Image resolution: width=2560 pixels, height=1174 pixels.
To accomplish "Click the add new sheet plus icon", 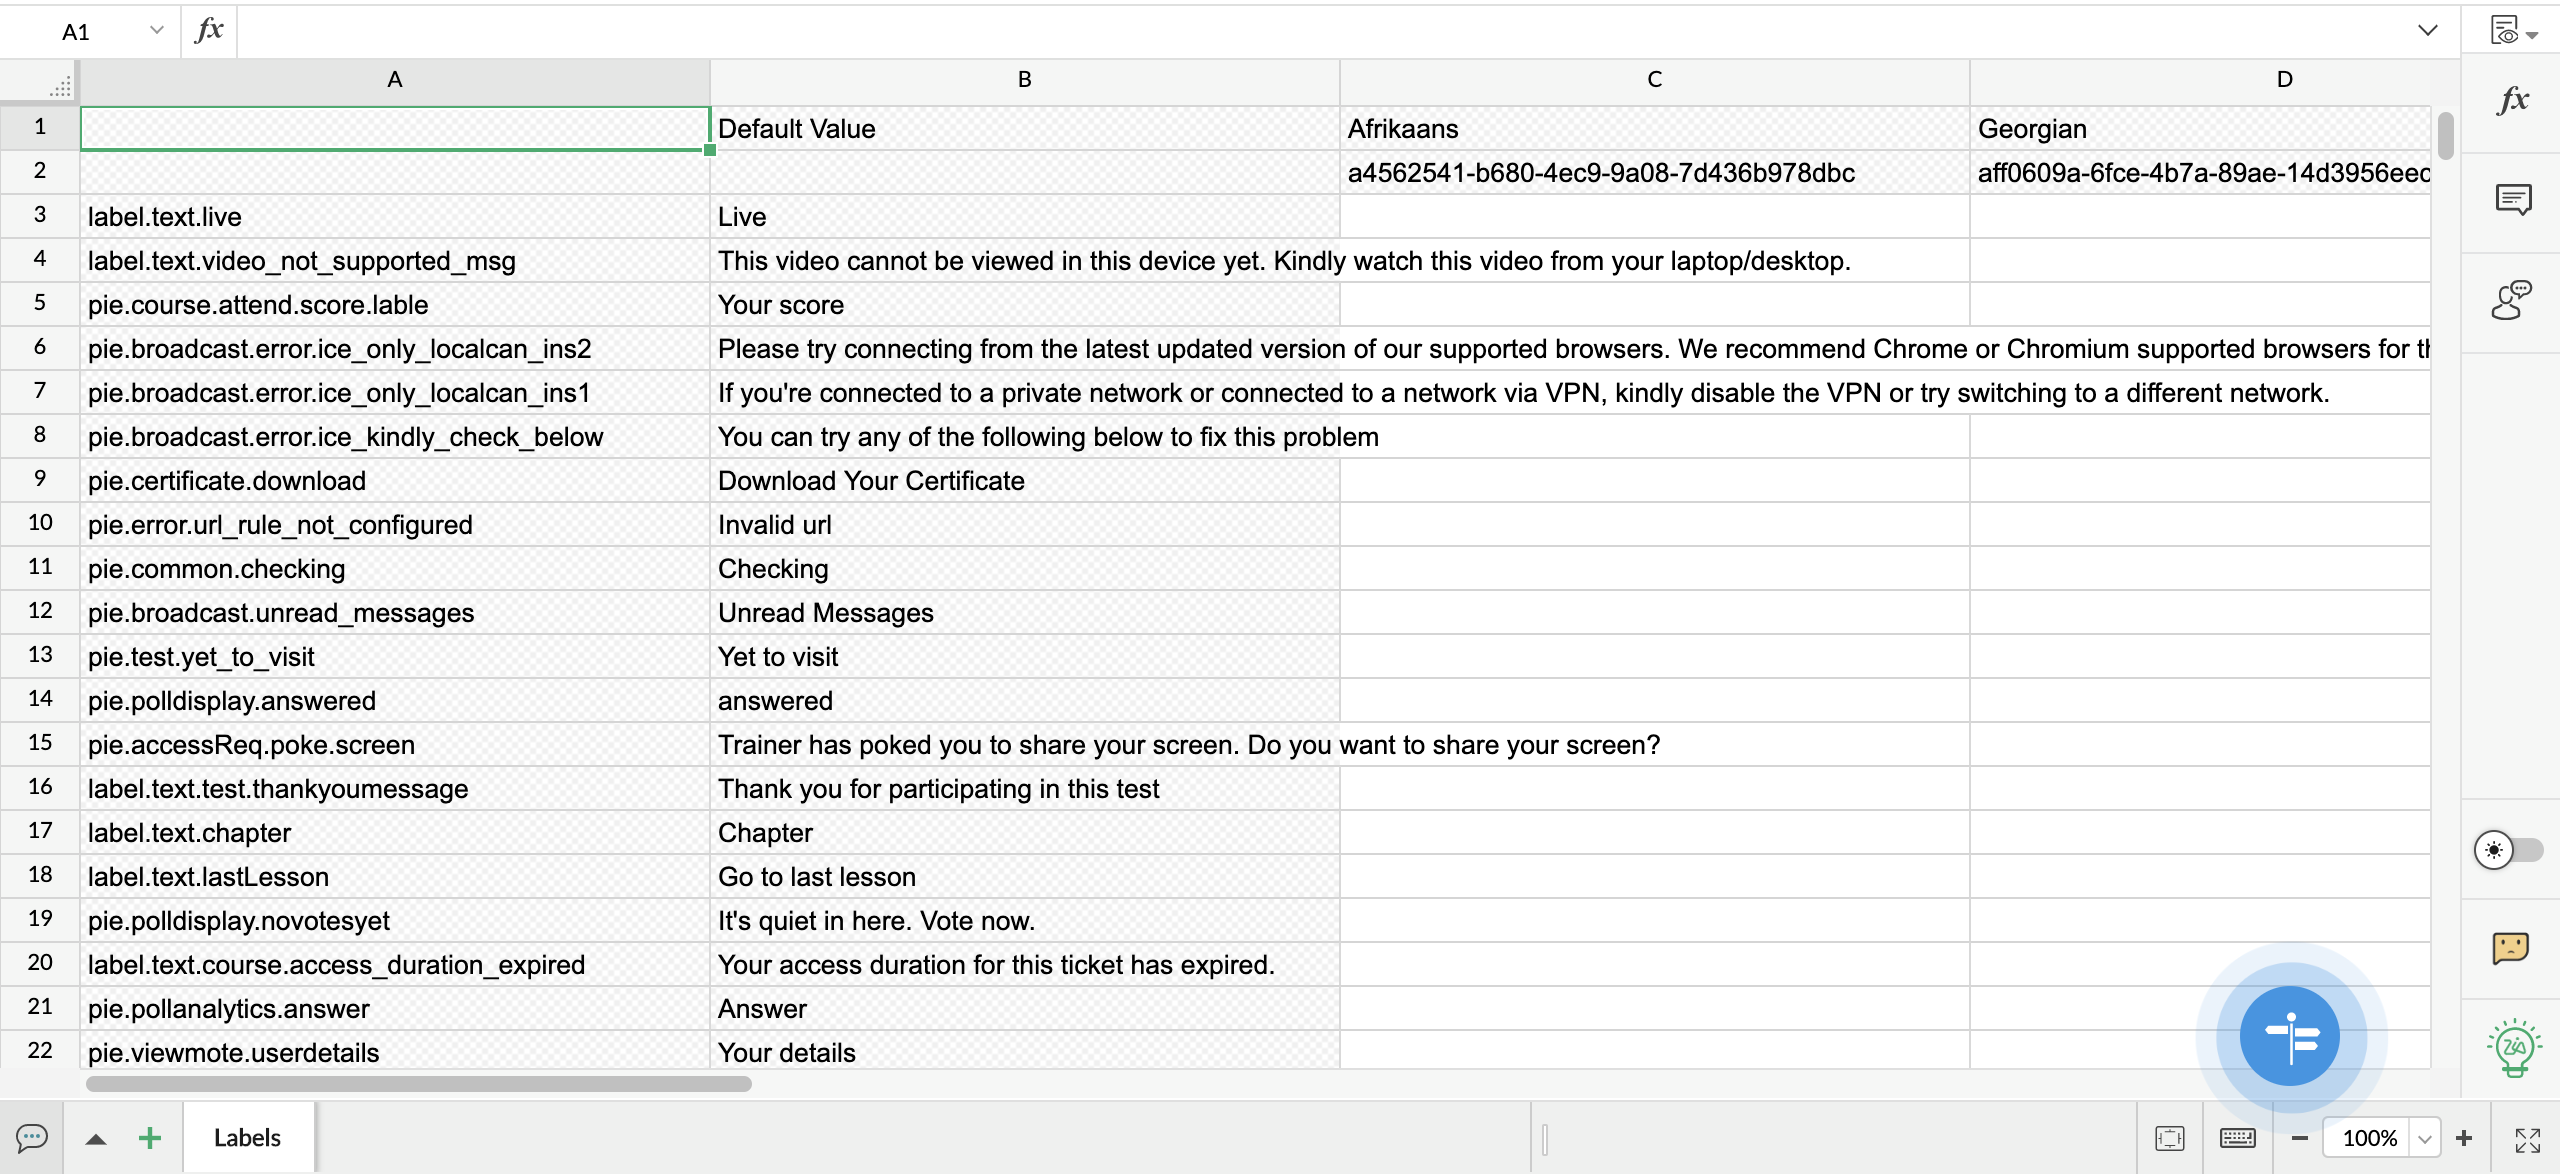I will pos(150,1138).
